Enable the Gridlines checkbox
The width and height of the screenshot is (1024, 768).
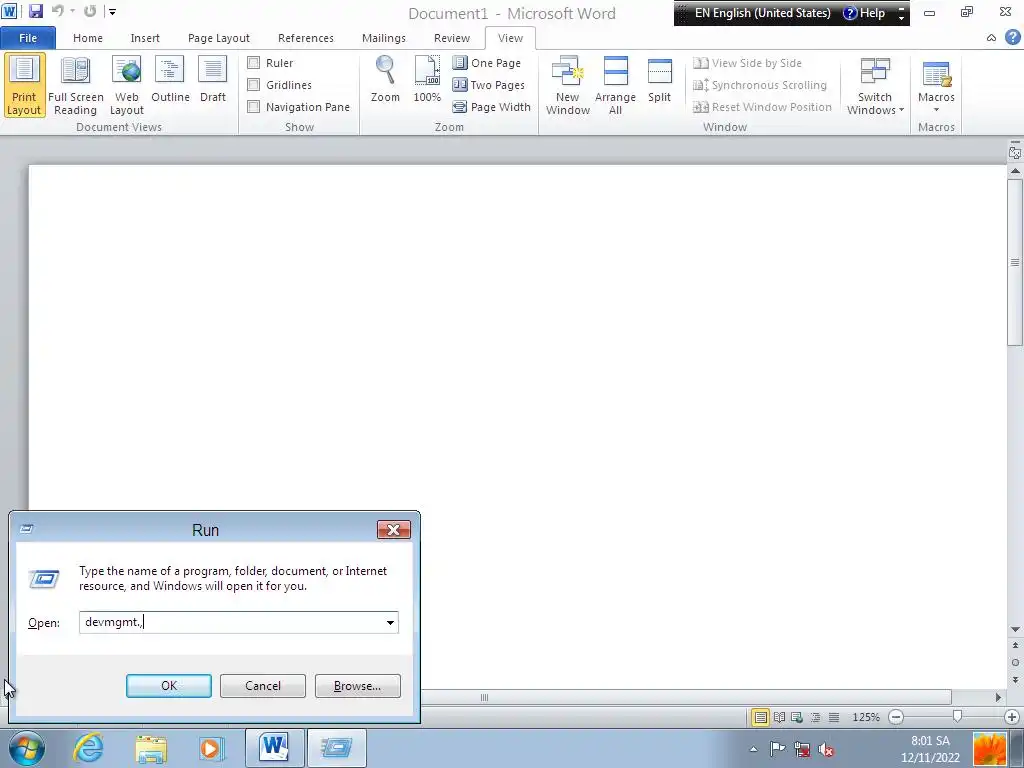253,85
